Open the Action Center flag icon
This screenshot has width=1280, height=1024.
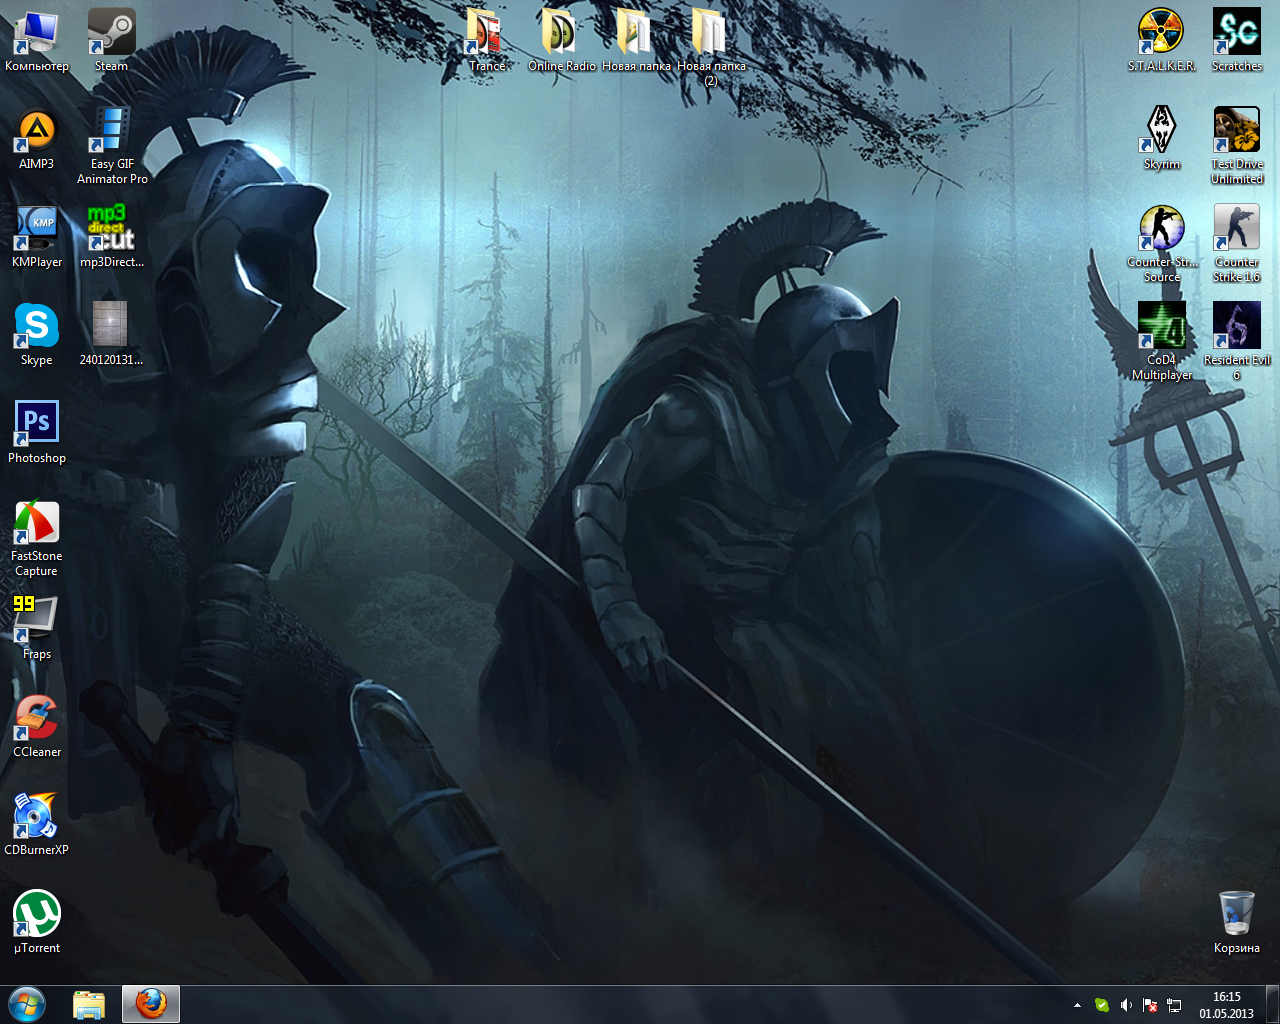tap(1150, 1005)
